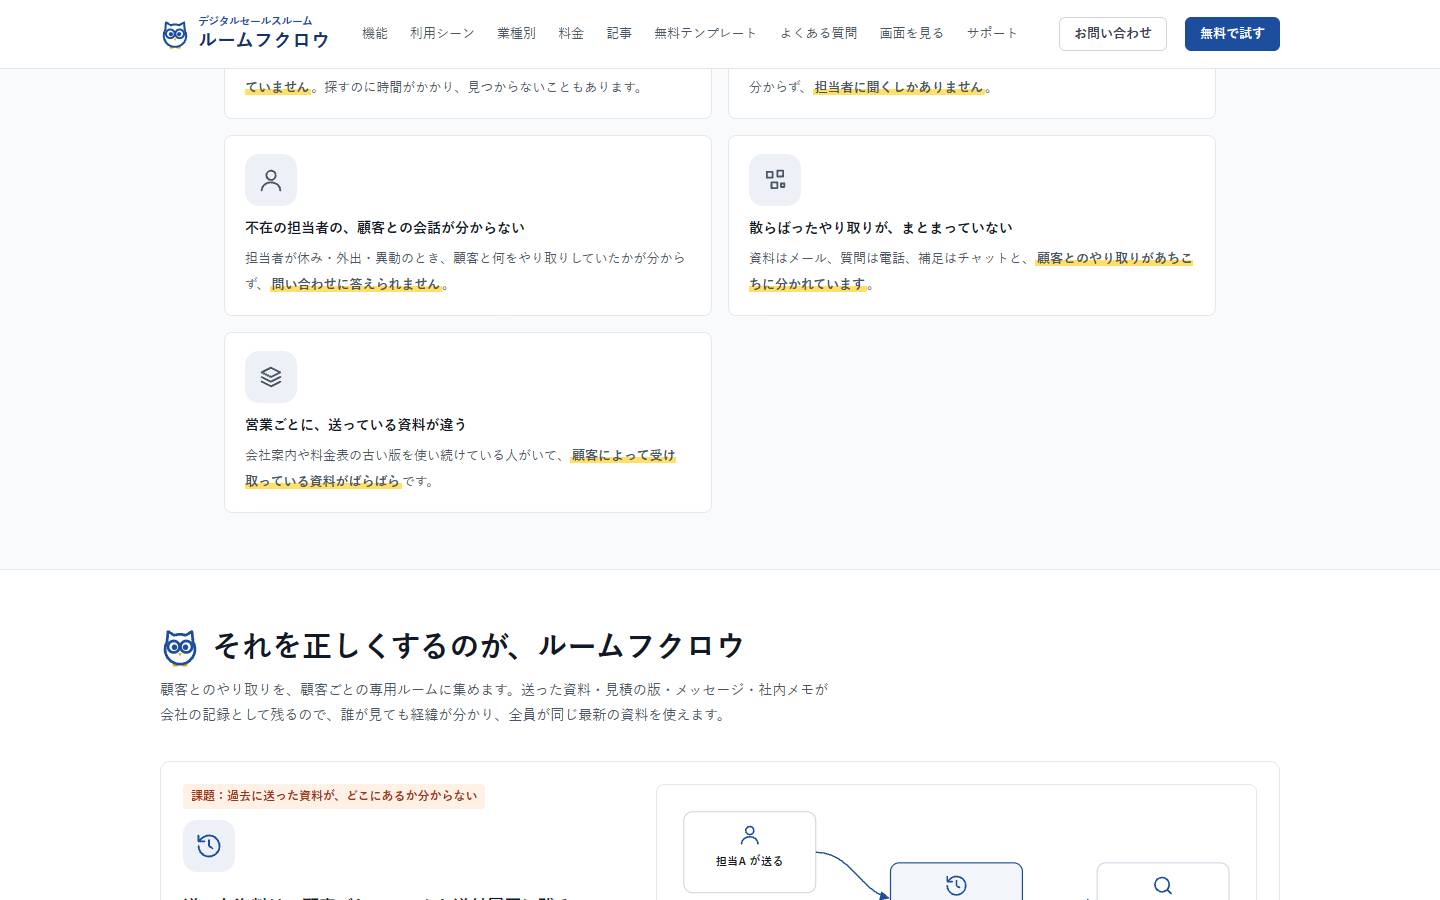Click the person icon above 不在の担当者 card
This screenshot has height=900, width=1440.
pyautogui.click(x=271, y=180)
